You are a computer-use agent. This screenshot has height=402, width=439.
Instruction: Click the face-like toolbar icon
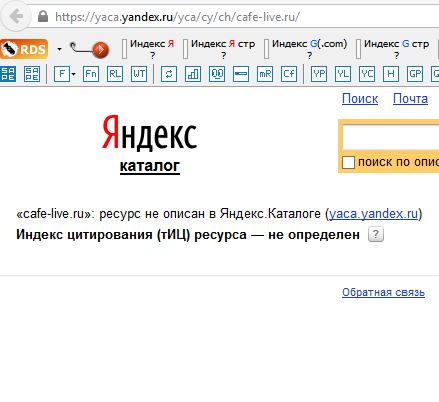217,74
